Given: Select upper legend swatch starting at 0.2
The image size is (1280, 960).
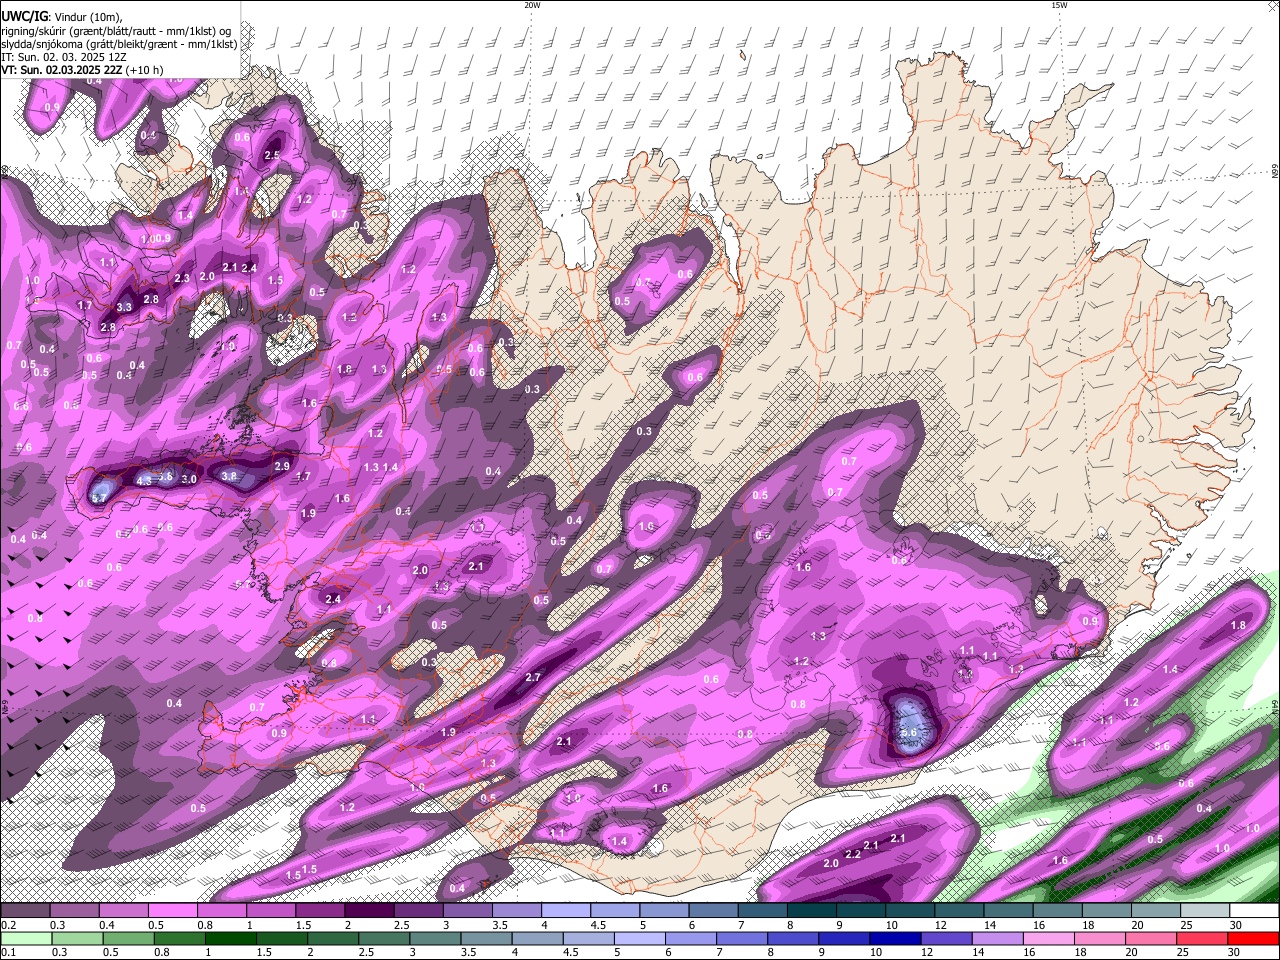Looking at the screenshot, I should 25,911.
